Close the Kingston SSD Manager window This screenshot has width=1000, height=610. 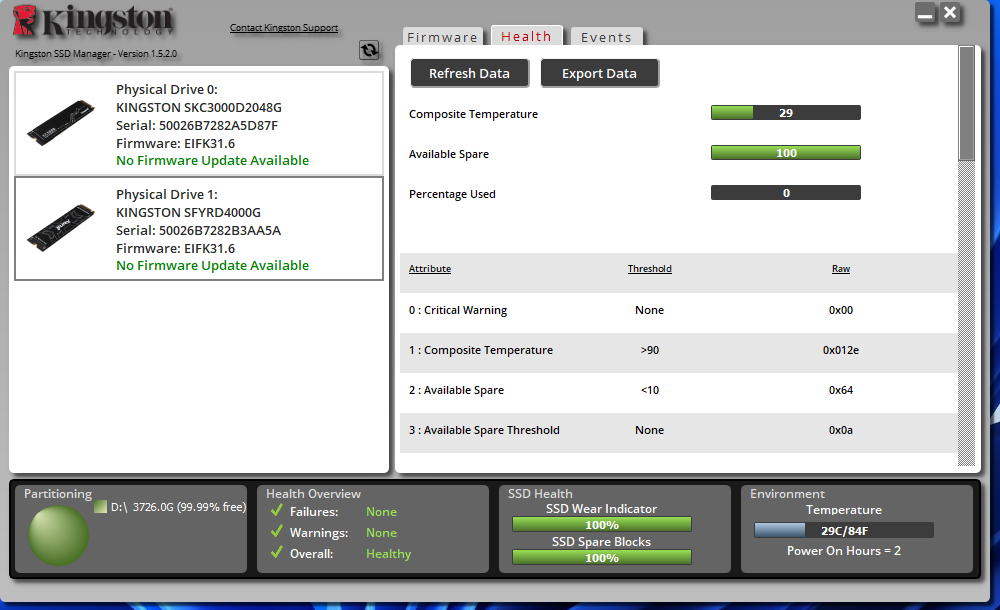click(950, 13)
